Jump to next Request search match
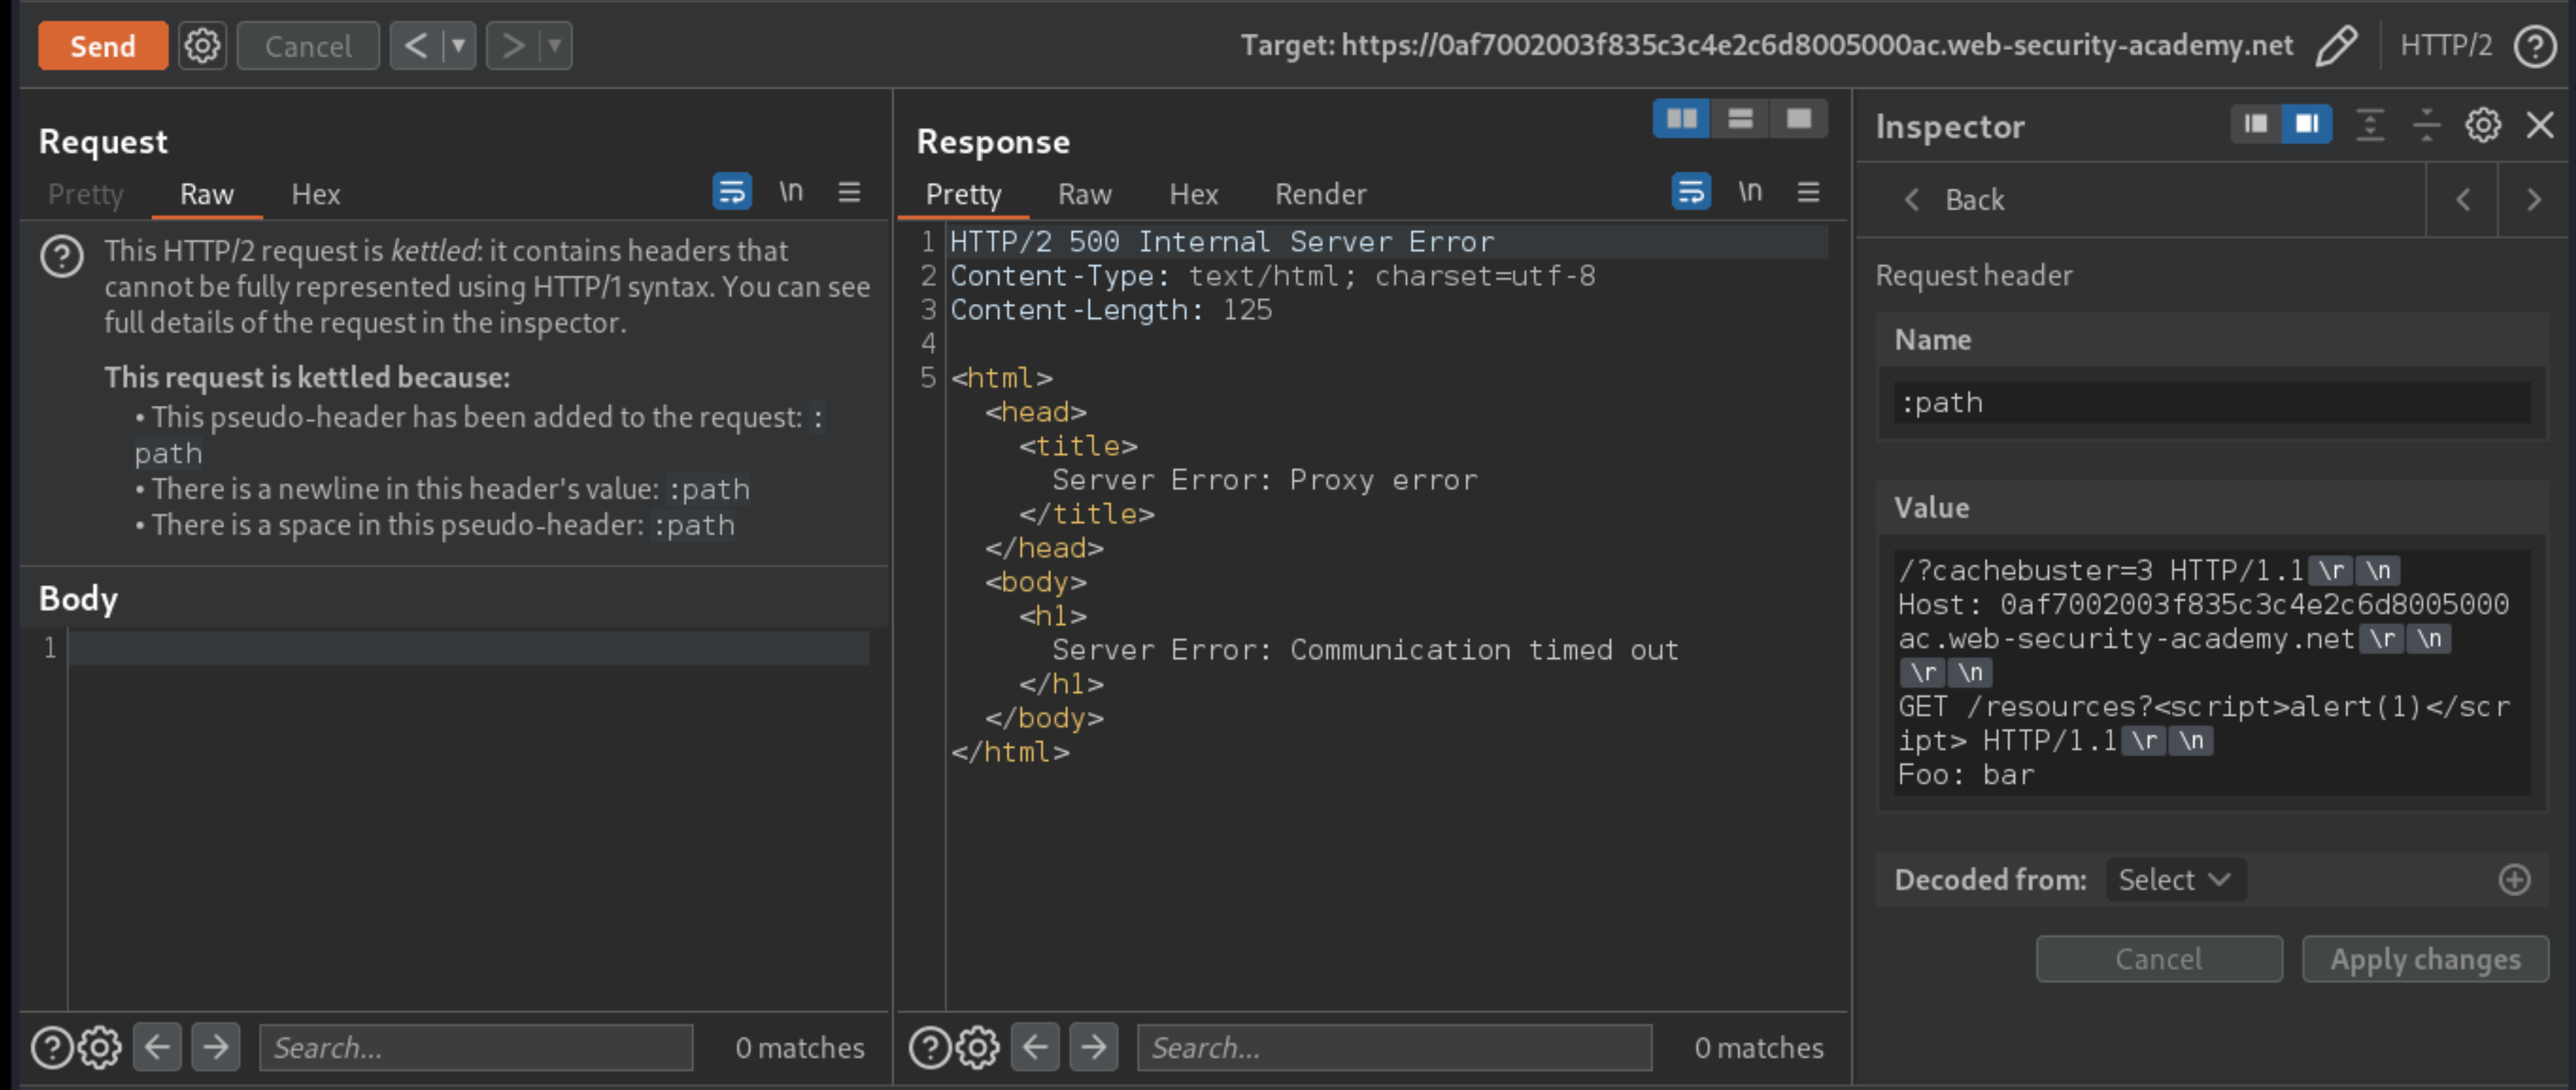This screenshot has height=1090, width=2576. (216, 1048)
